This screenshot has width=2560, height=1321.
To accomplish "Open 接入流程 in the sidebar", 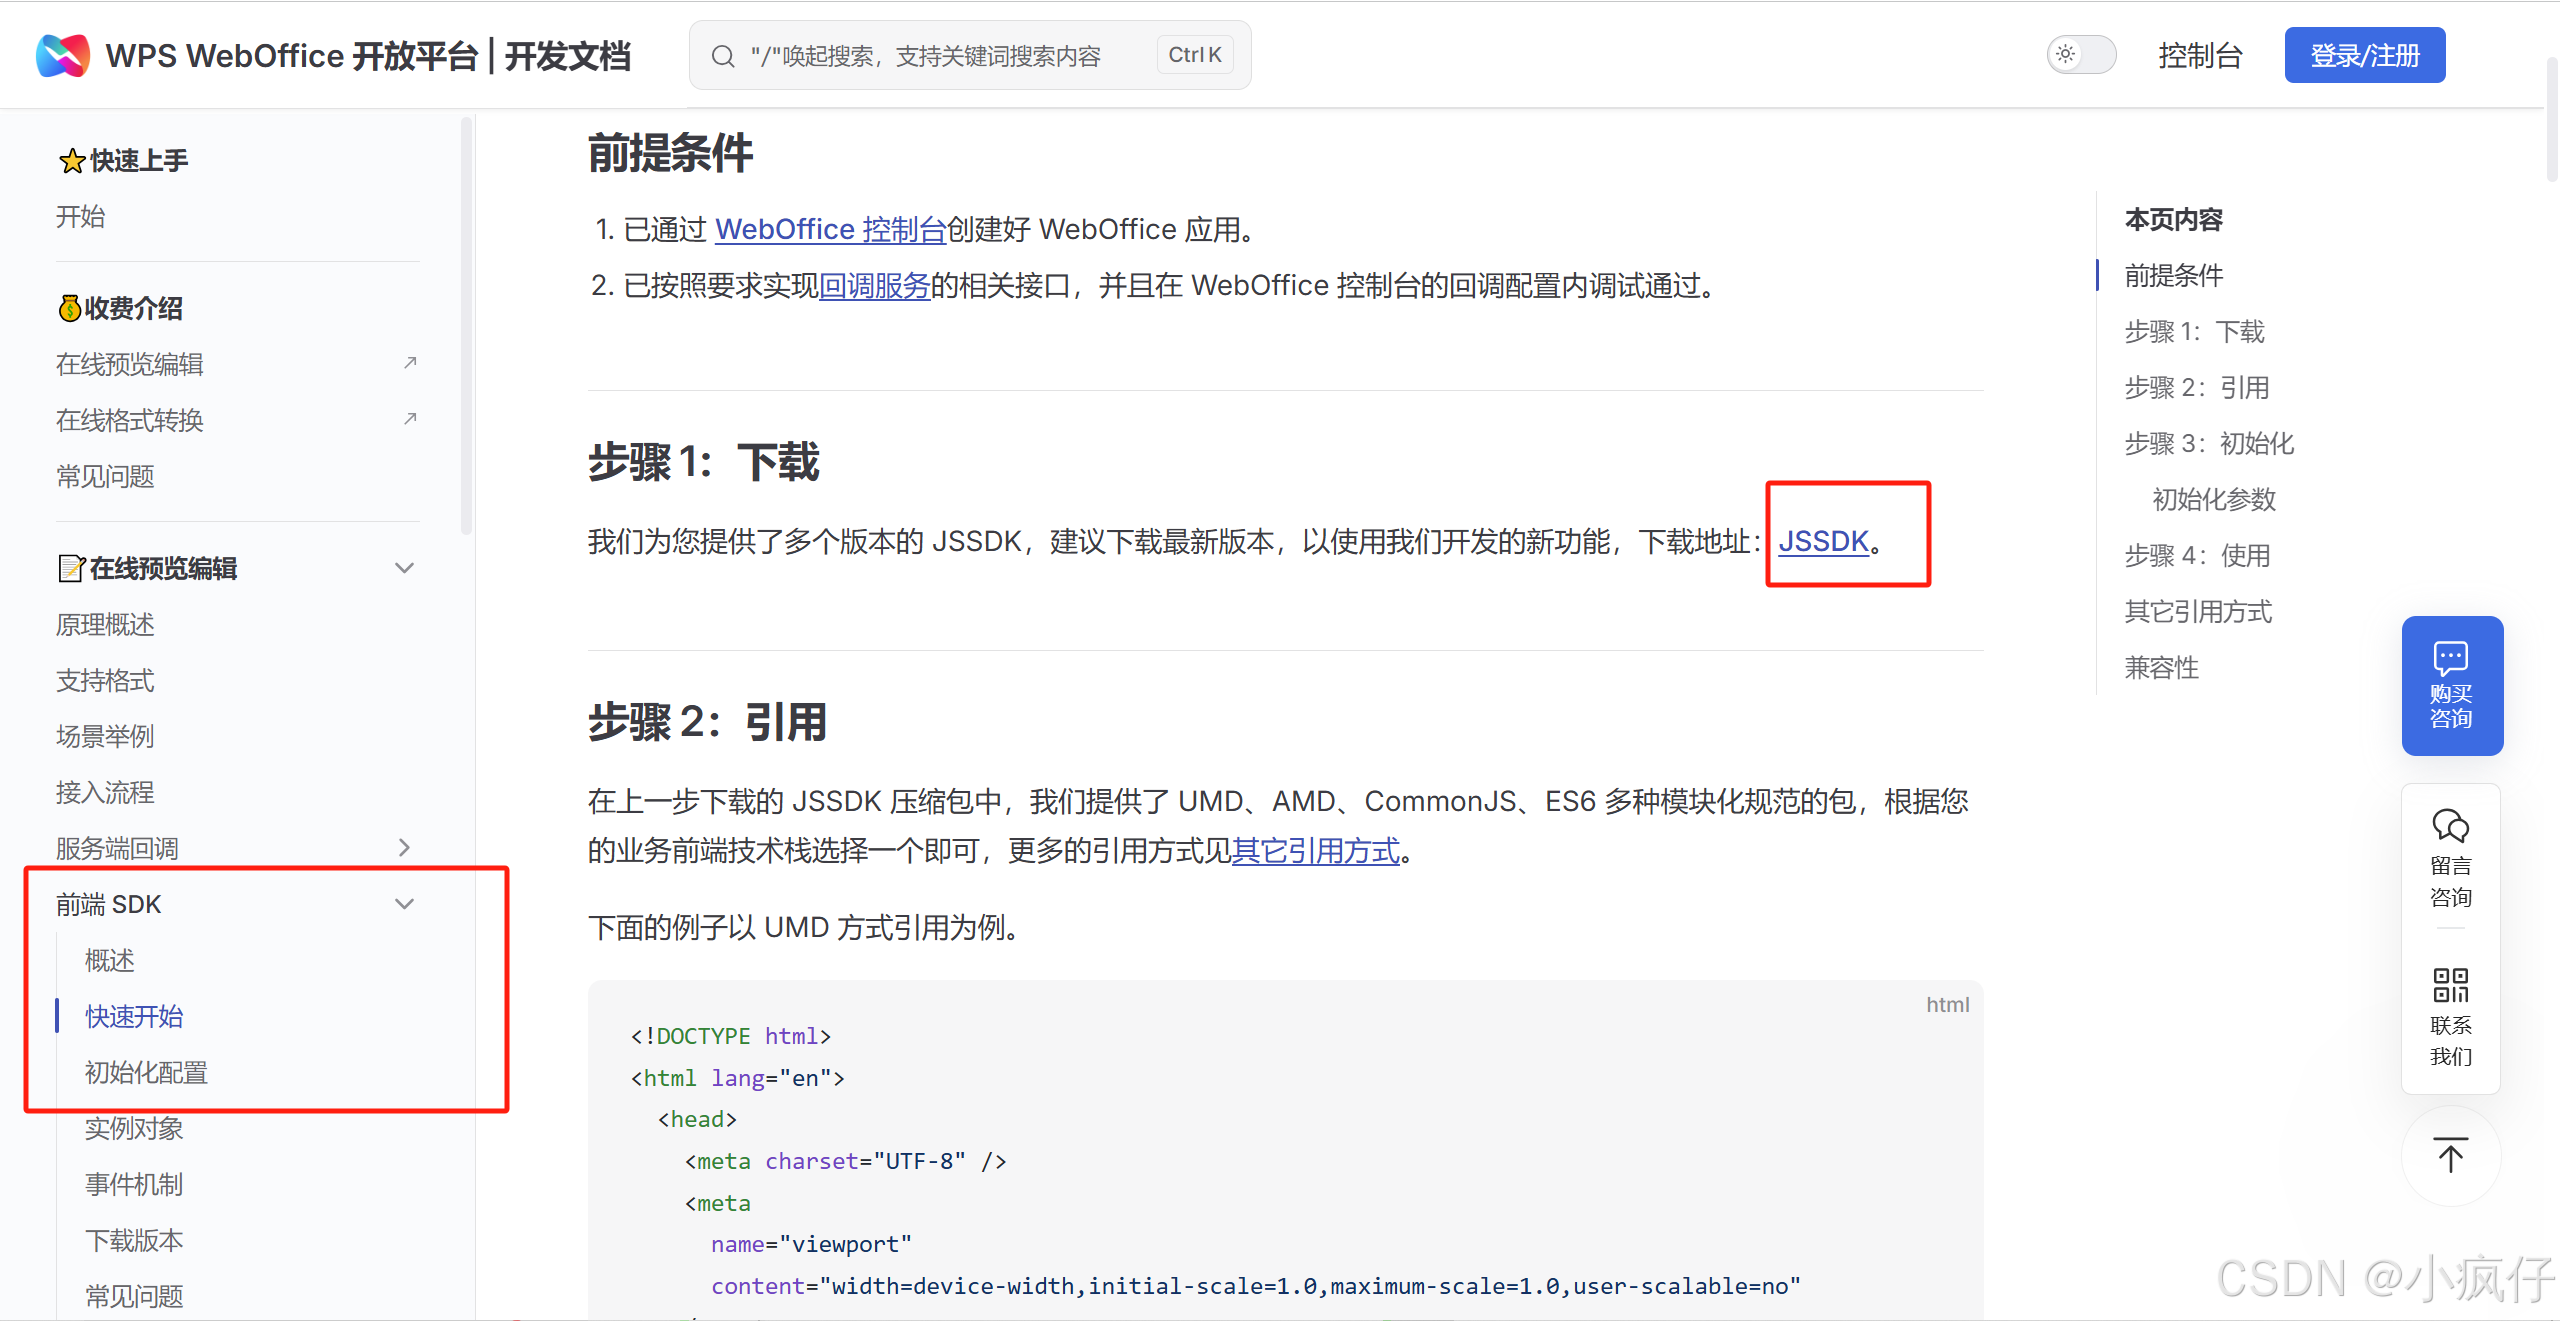I will 105,793.
